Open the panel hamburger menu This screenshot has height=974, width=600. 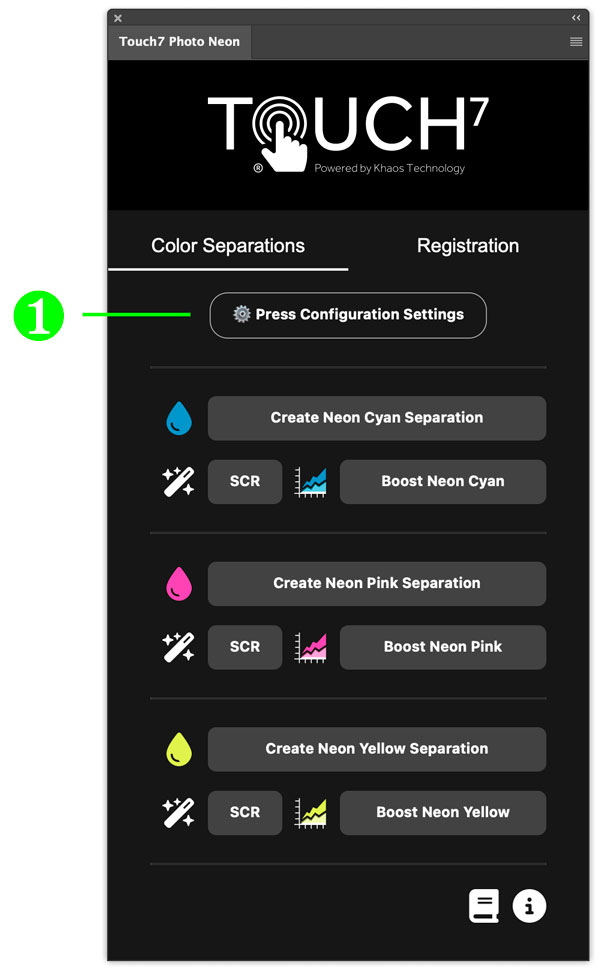click(x=576, y=42)
